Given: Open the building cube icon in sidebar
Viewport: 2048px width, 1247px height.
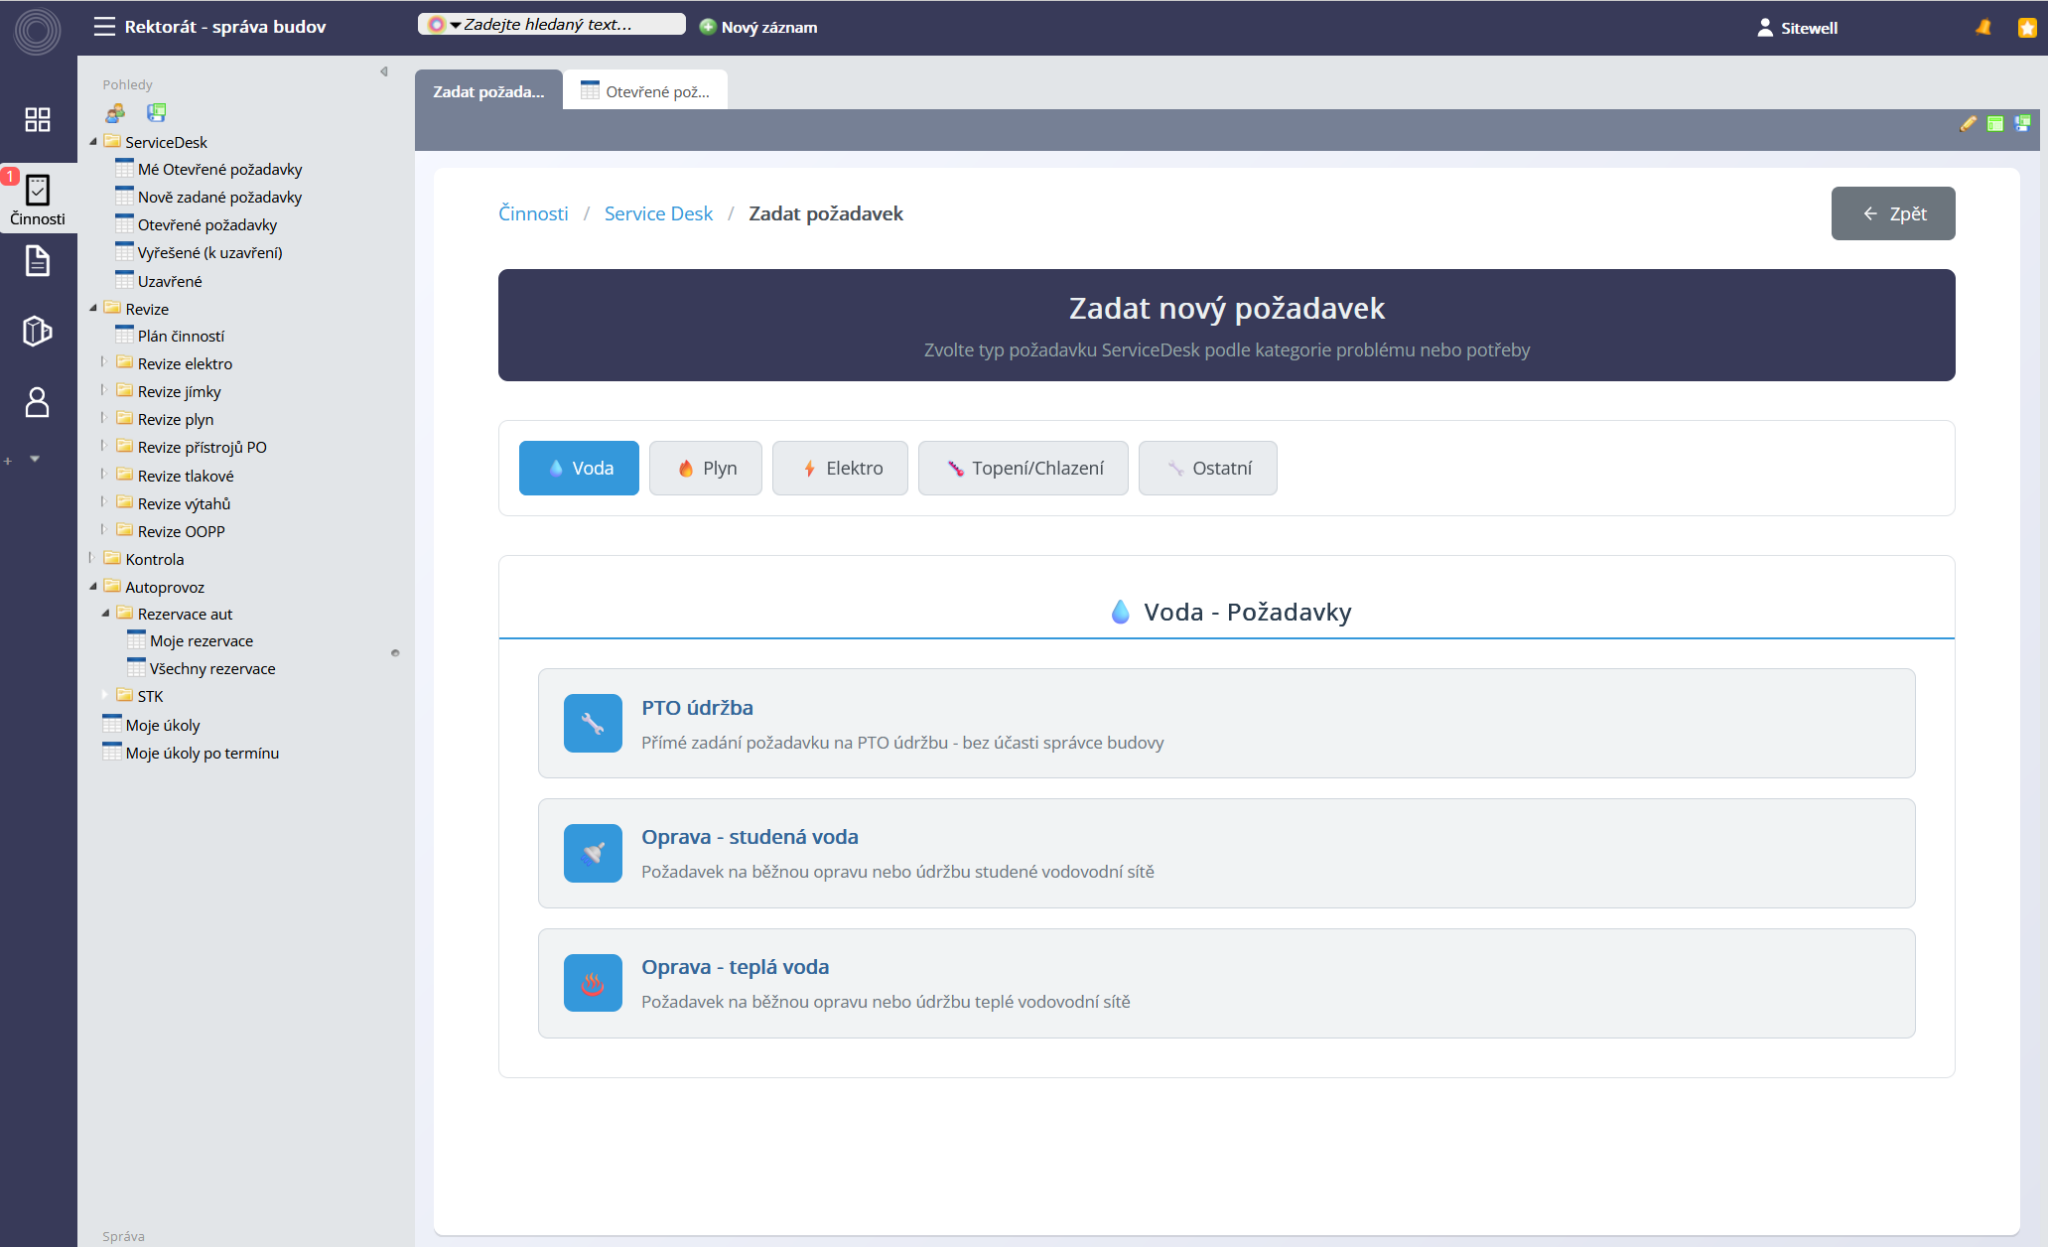Looking at the screenshot, I should (x=37, y=331).
